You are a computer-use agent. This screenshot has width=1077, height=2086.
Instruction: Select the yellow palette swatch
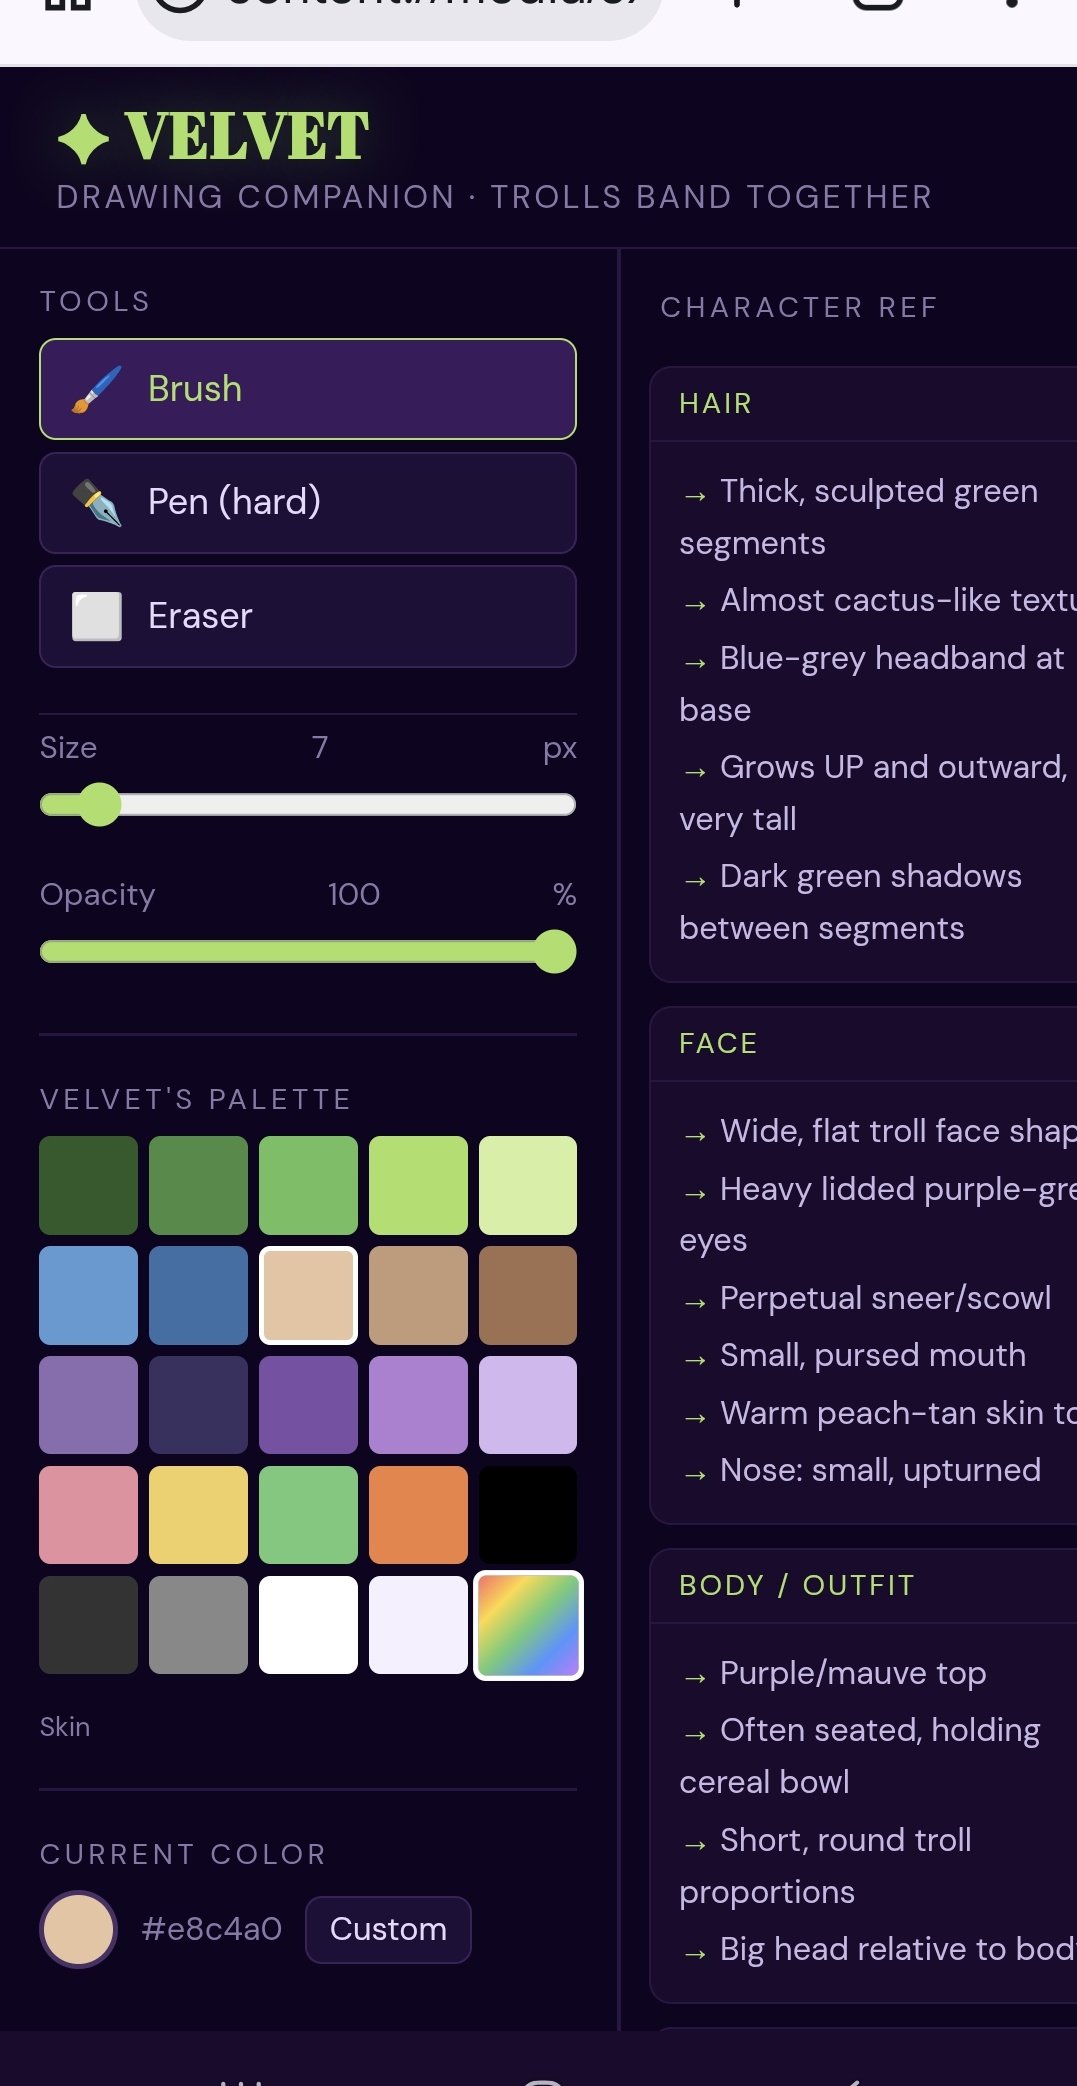198,1515
